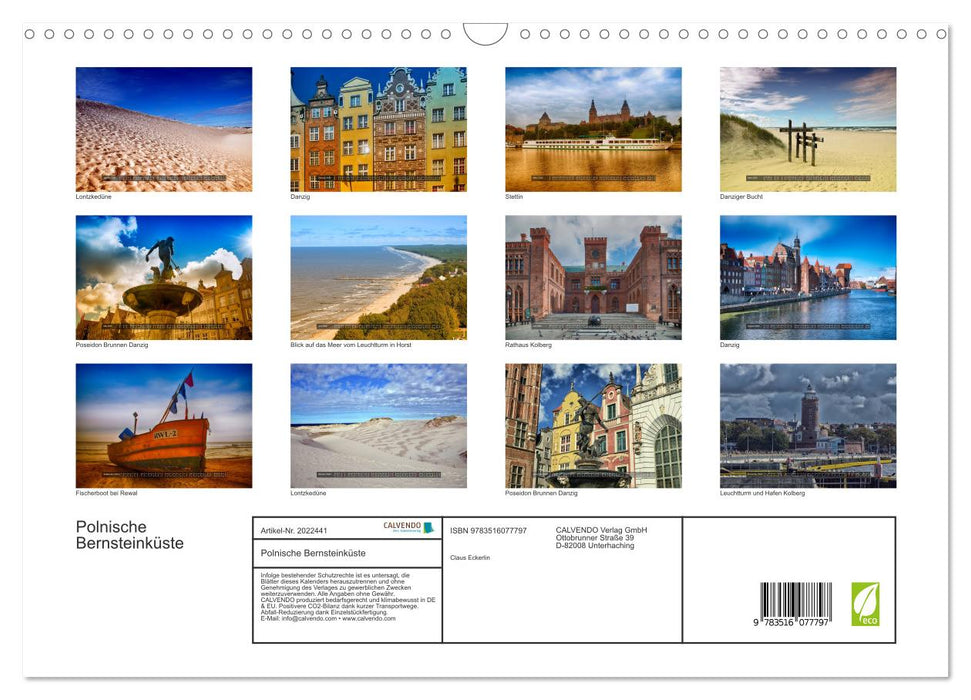The height and width of the screenshot is (700, 971).
Task: Click the Claus Eckerlin author name
Action: (x=472, y=558)
